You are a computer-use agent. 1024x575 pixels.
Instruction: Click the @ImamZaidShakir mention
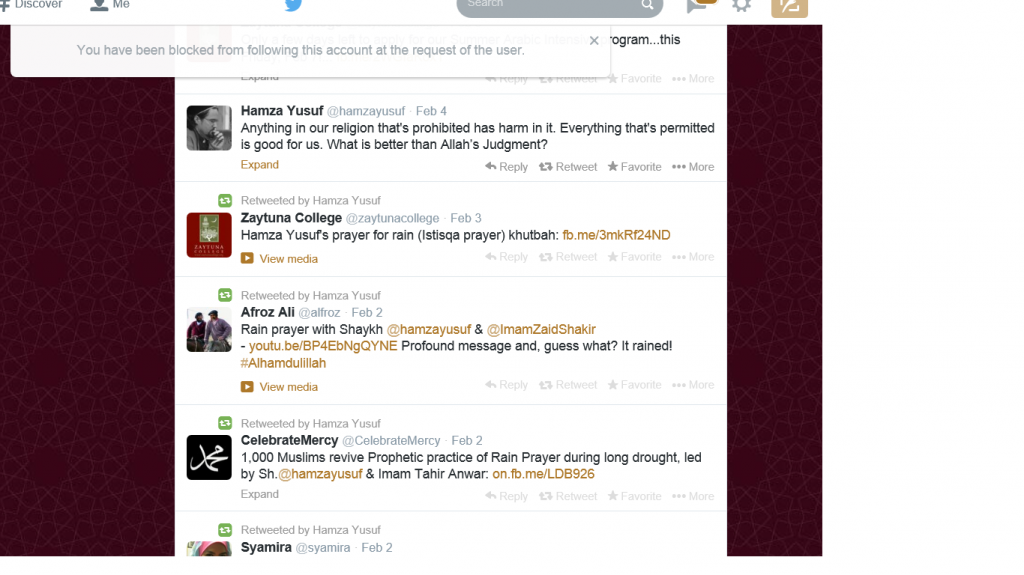[541, 329]
